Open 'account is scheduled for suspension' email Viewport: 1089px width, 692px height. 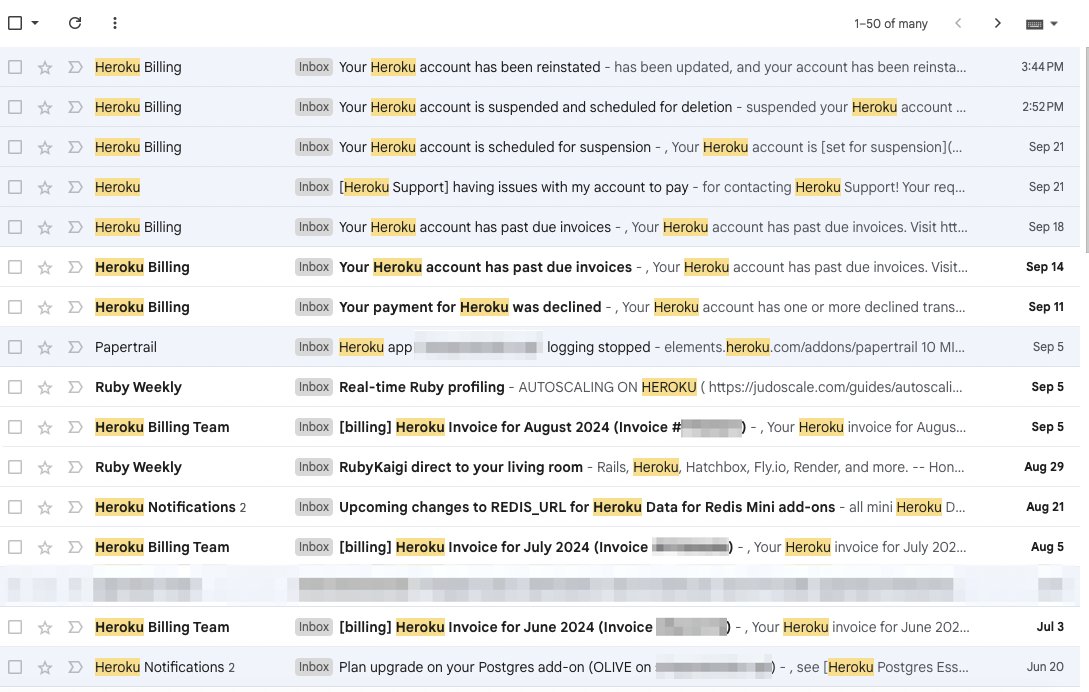pyautogui.click(x=494, y=147)
